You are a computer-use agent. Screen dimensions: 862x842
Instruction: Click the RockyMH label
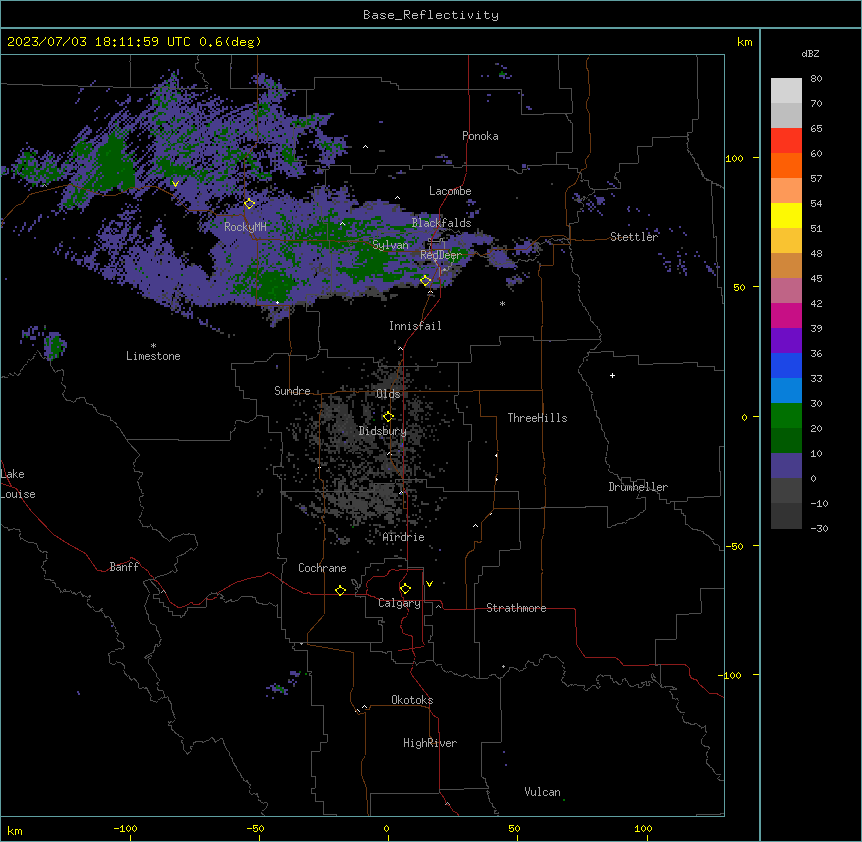click(x=245, y=226)
